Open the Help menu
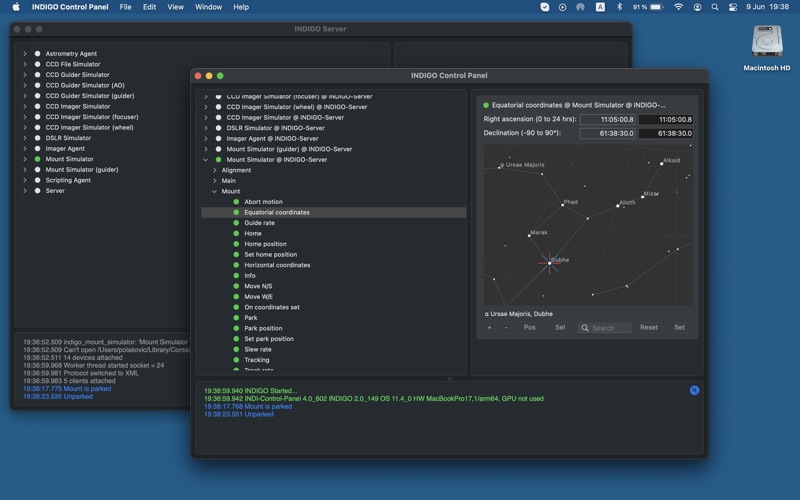 click(x=241, y=7)
